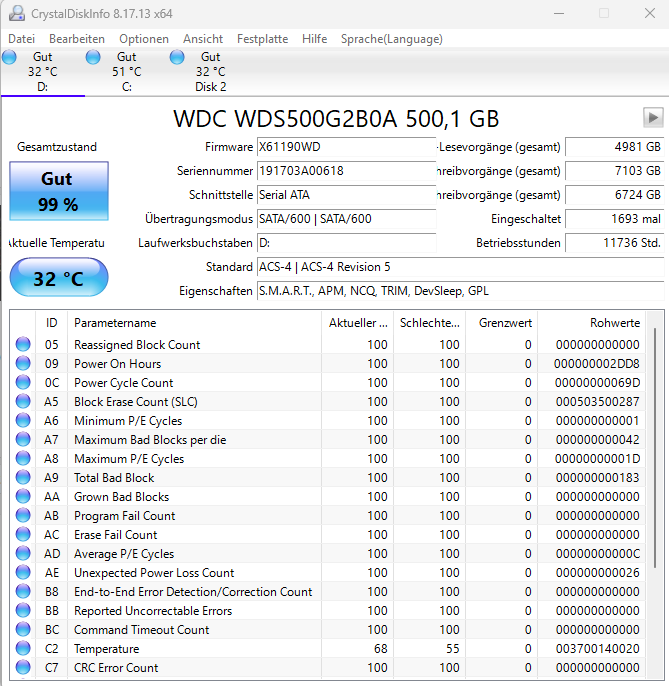The width and height of the screenshot is (669, 686).
Task: Switch to the C: drive tab
Action: point(126,72)
